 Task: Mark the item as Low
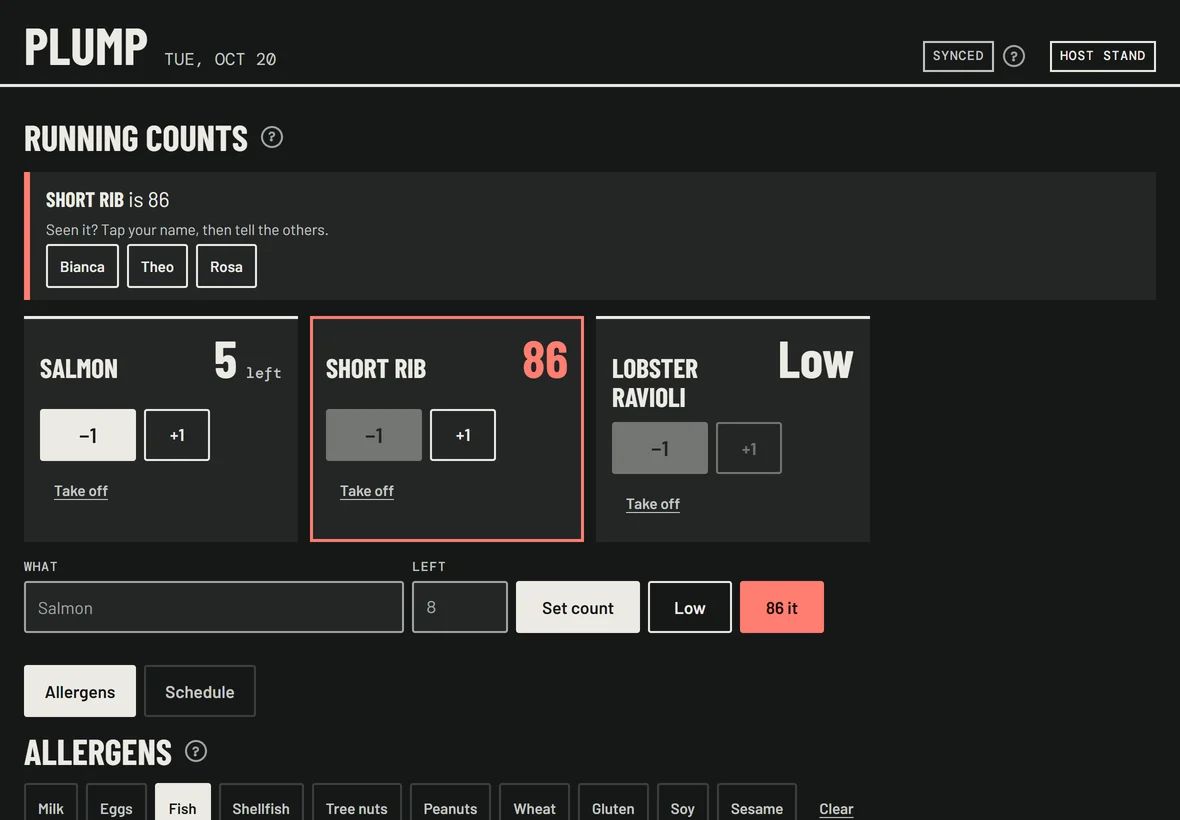click(x=690, y=607)
